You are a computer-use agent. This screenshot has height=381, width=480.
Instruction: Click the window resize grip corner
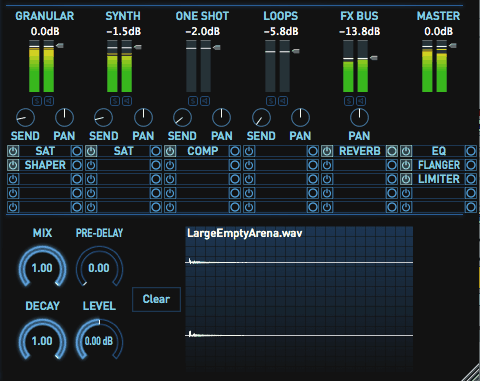(x=472, y=373)
